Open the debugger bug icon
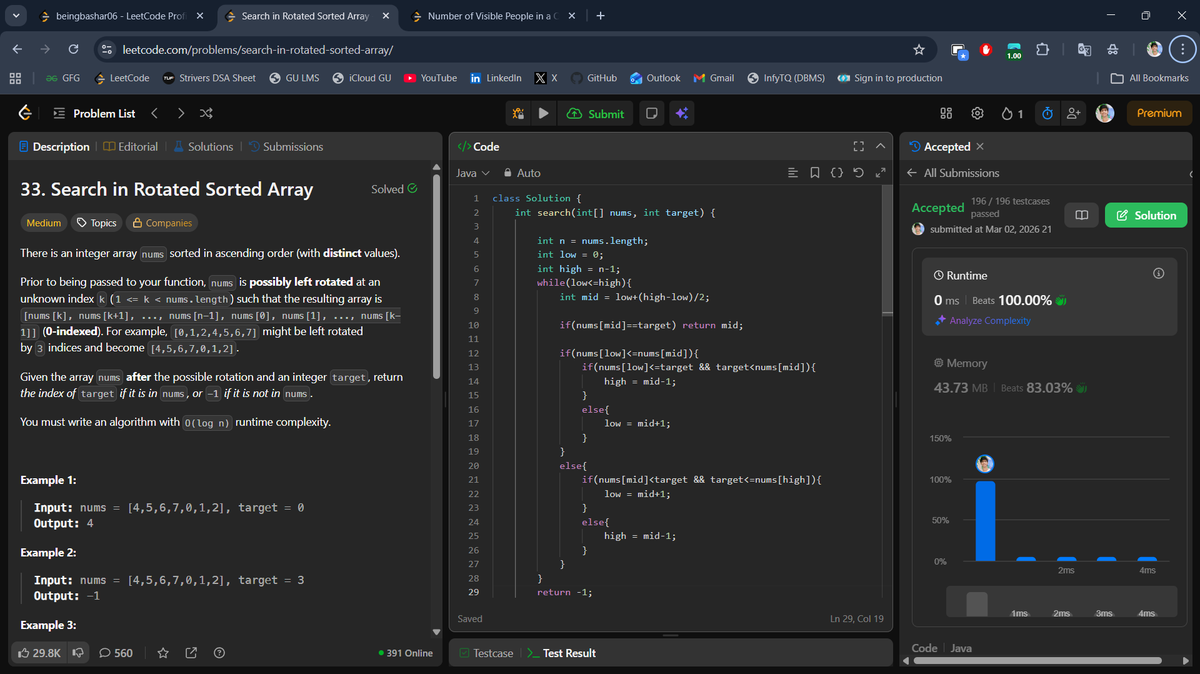The width and height of the screenshot is (1200, 674). (x=519, y=113)
